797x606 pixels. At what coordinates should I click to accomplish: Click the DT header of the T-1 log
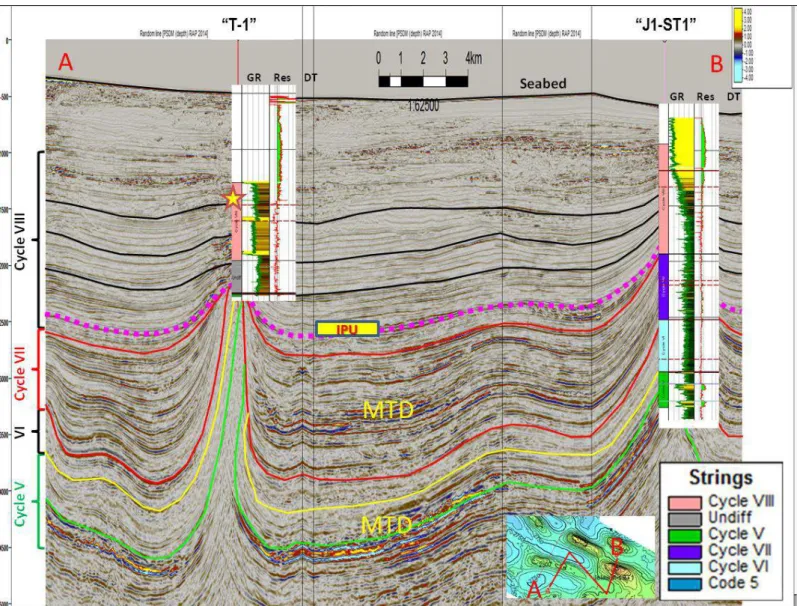[x=311, y=77]
